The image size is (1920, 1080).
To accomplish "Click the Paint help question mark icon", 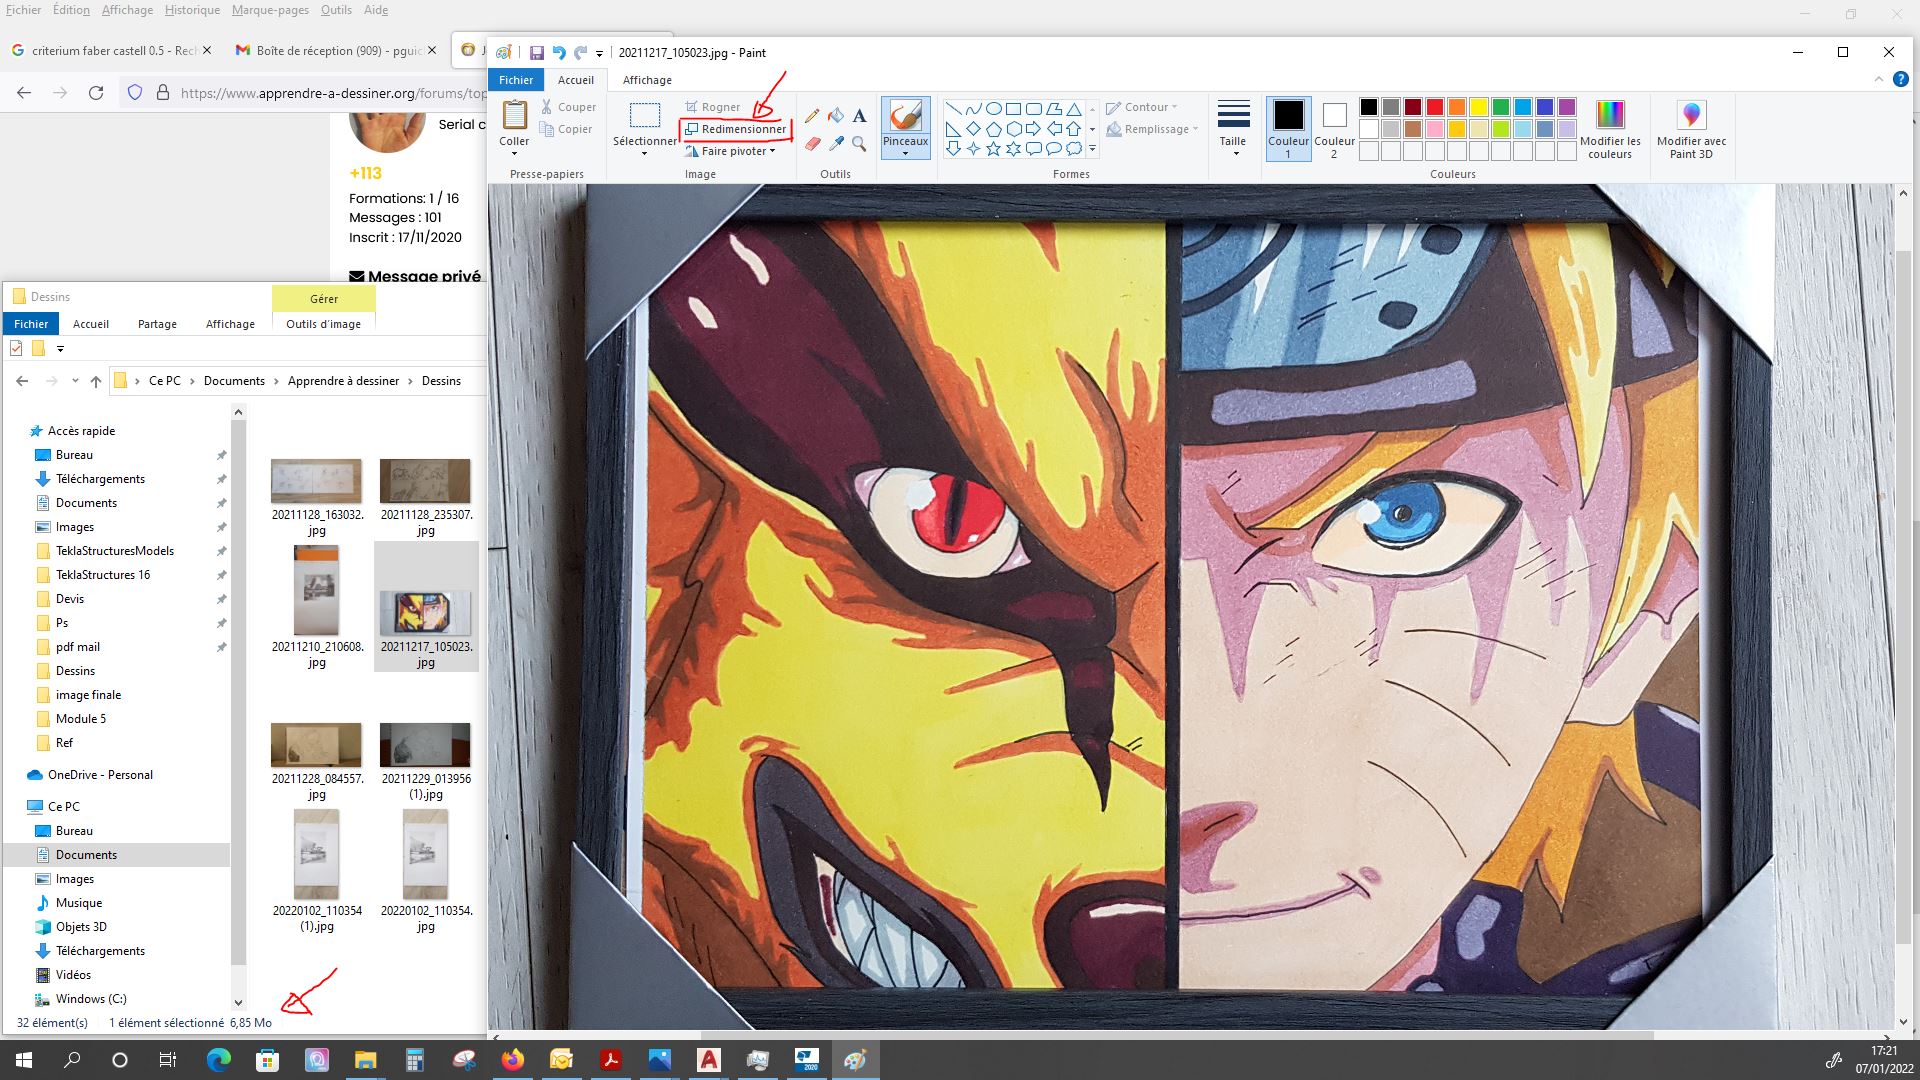I will pyautogui.click(x=1900, y=80).
